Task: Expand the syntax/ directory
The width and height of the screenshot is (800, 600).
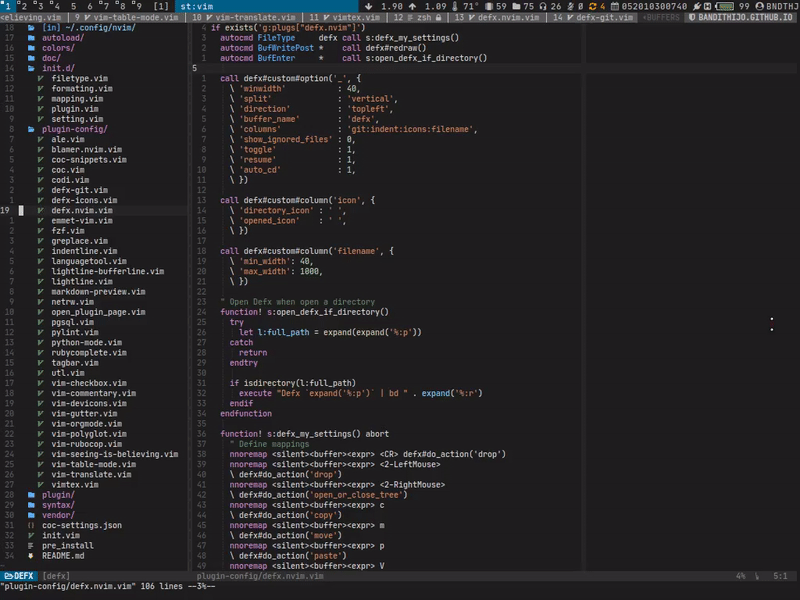Action: click(58, 505)
